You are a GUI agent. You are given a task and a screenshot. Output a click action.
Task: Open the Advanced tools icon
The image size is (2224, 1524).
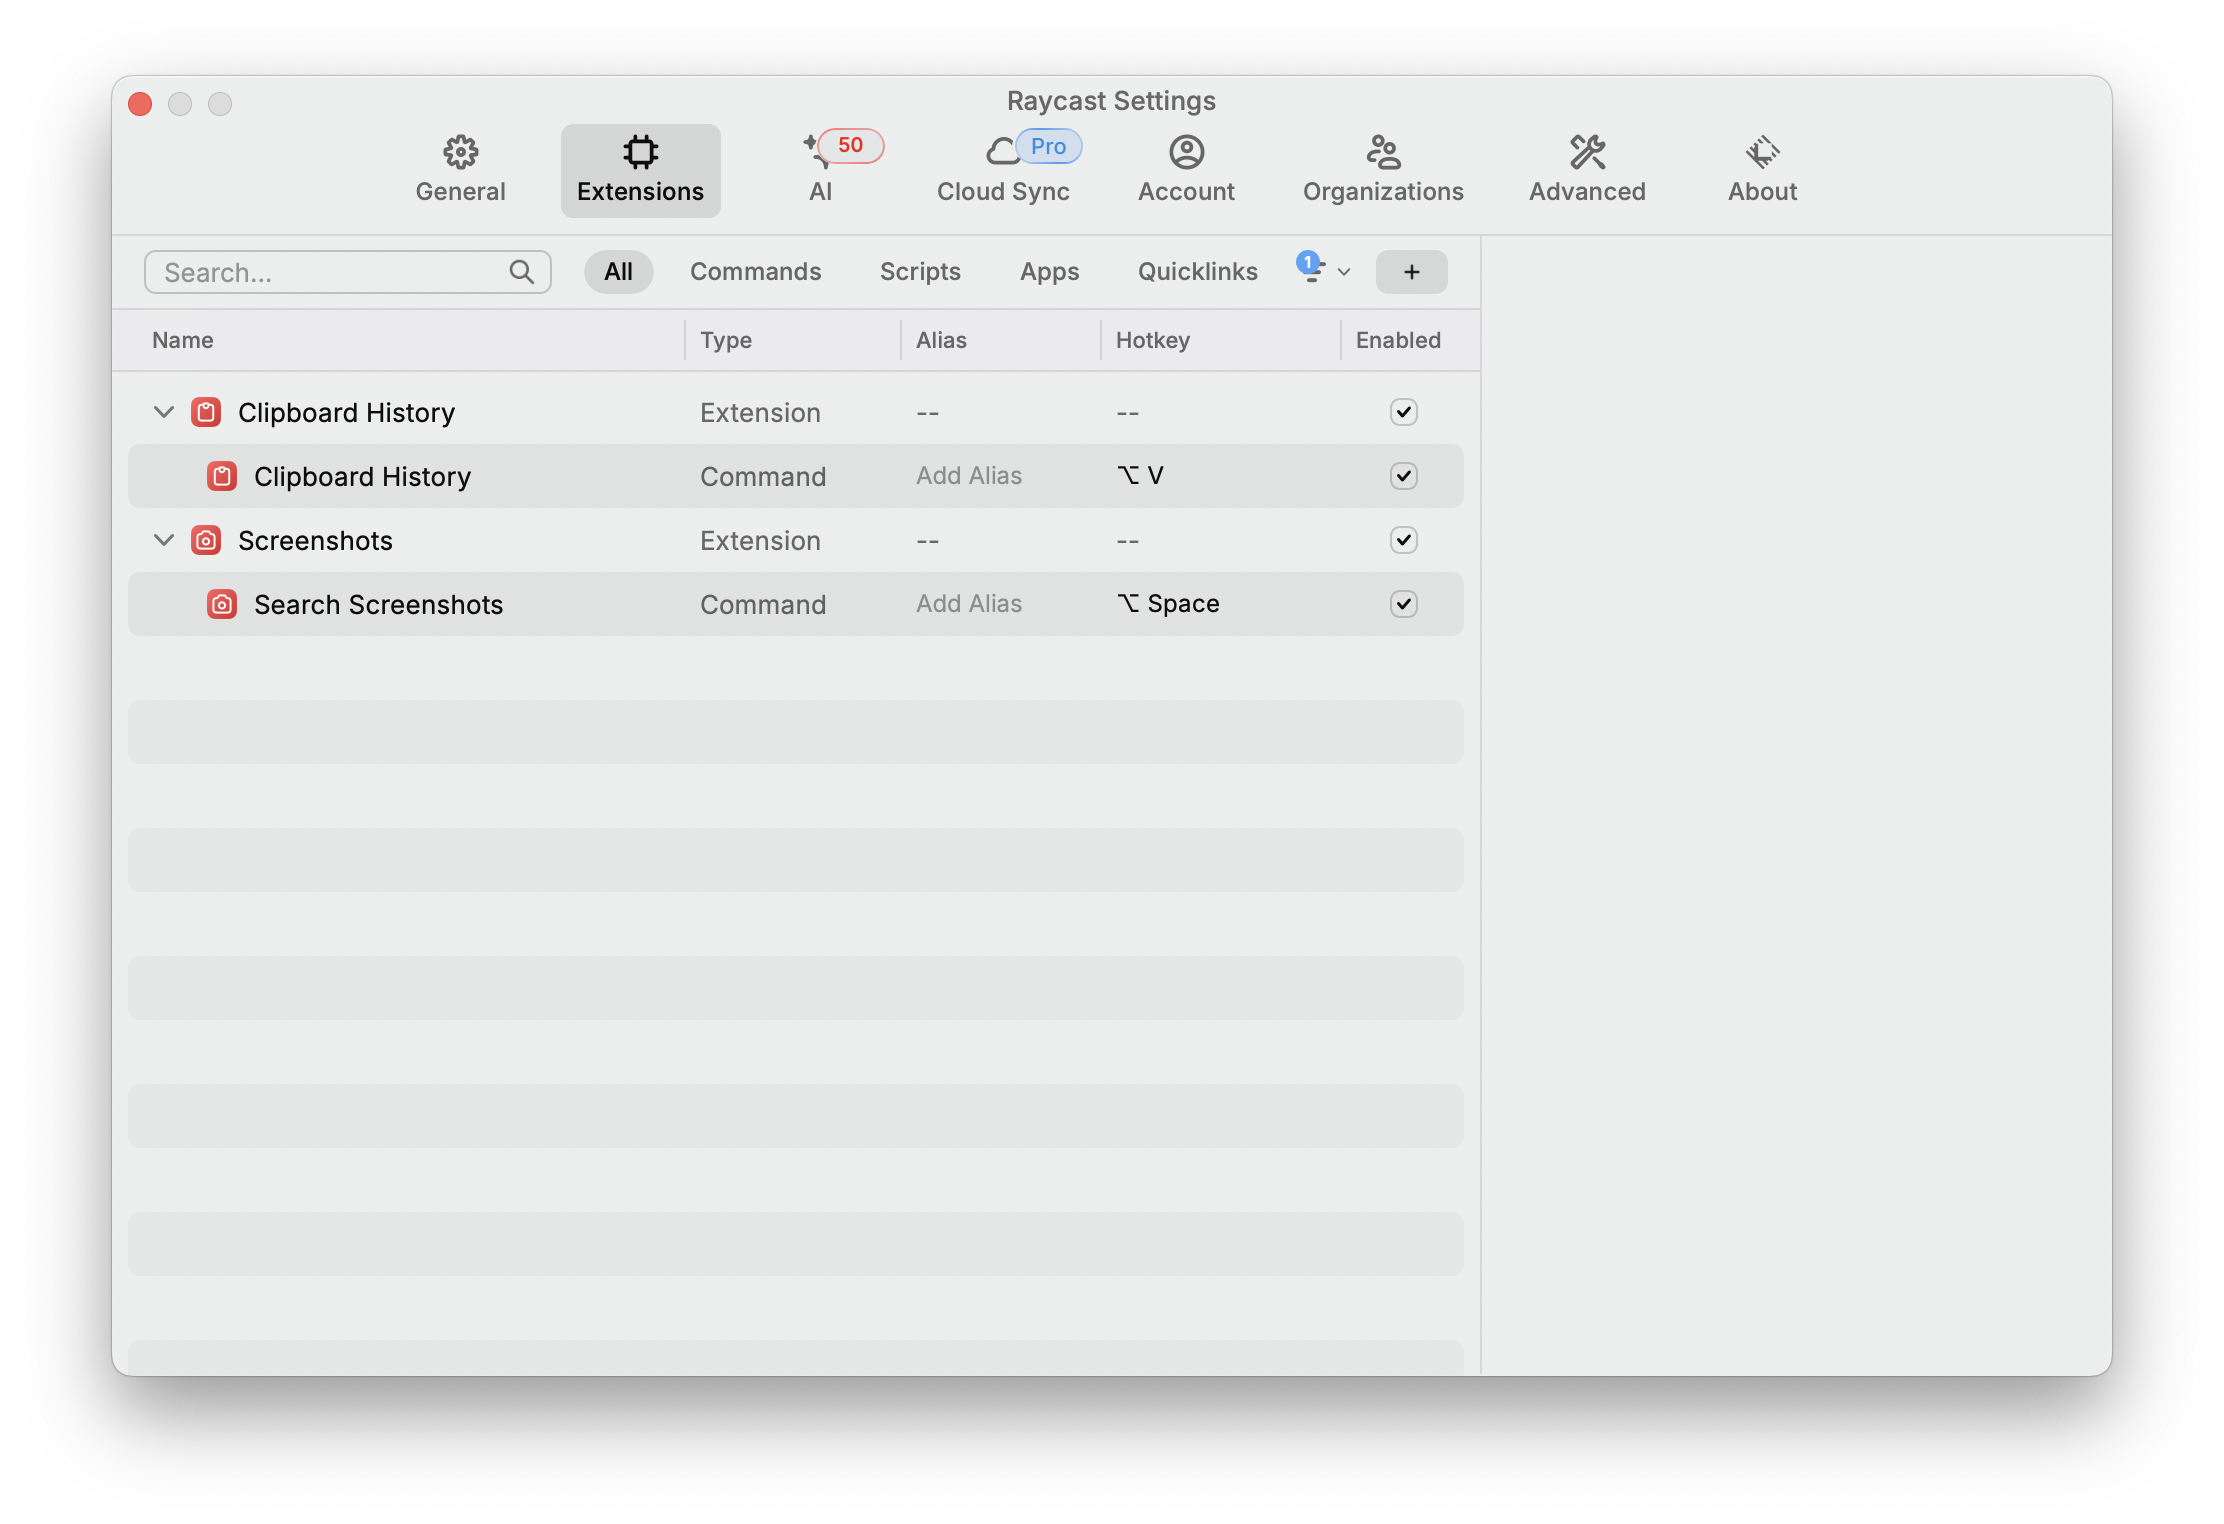tap(1587, 153)
